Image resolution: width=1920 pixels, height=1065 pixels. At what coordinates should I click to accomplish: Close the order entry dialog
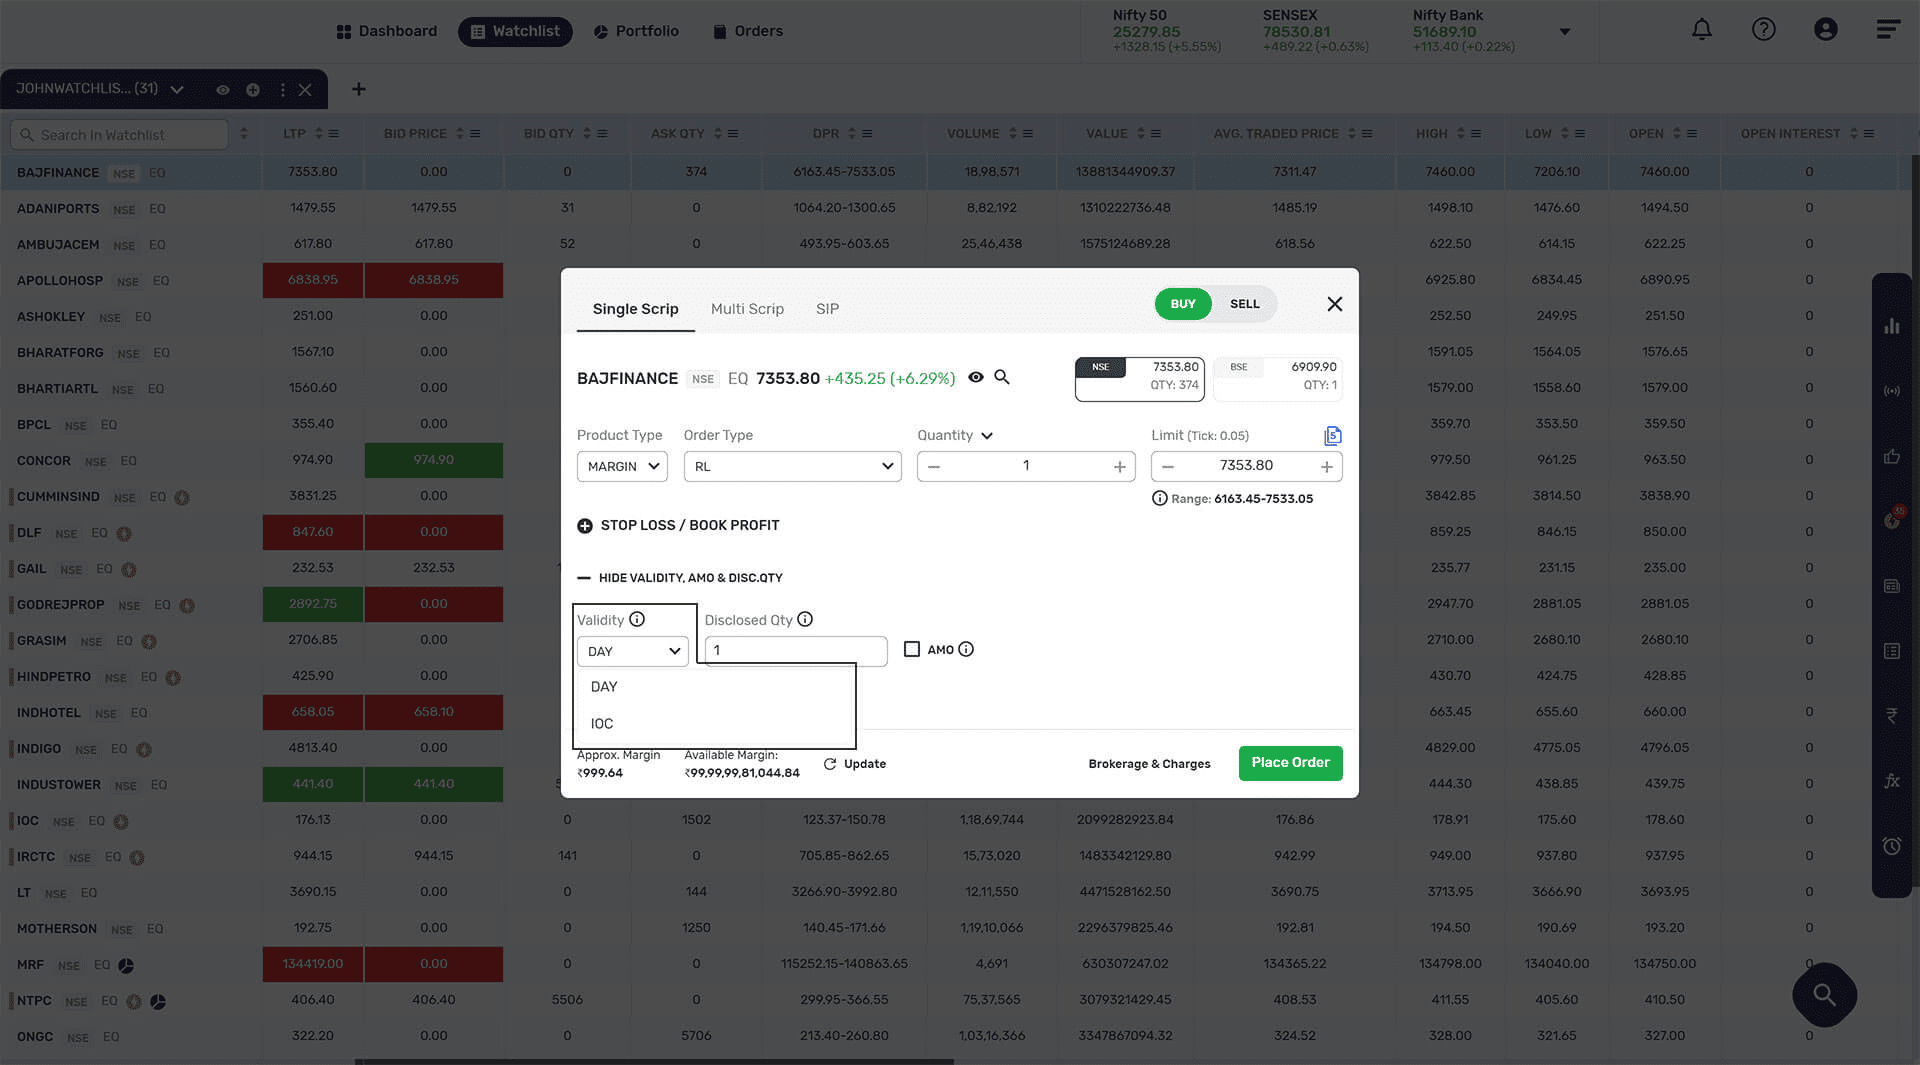click(x=1334, y=304)
